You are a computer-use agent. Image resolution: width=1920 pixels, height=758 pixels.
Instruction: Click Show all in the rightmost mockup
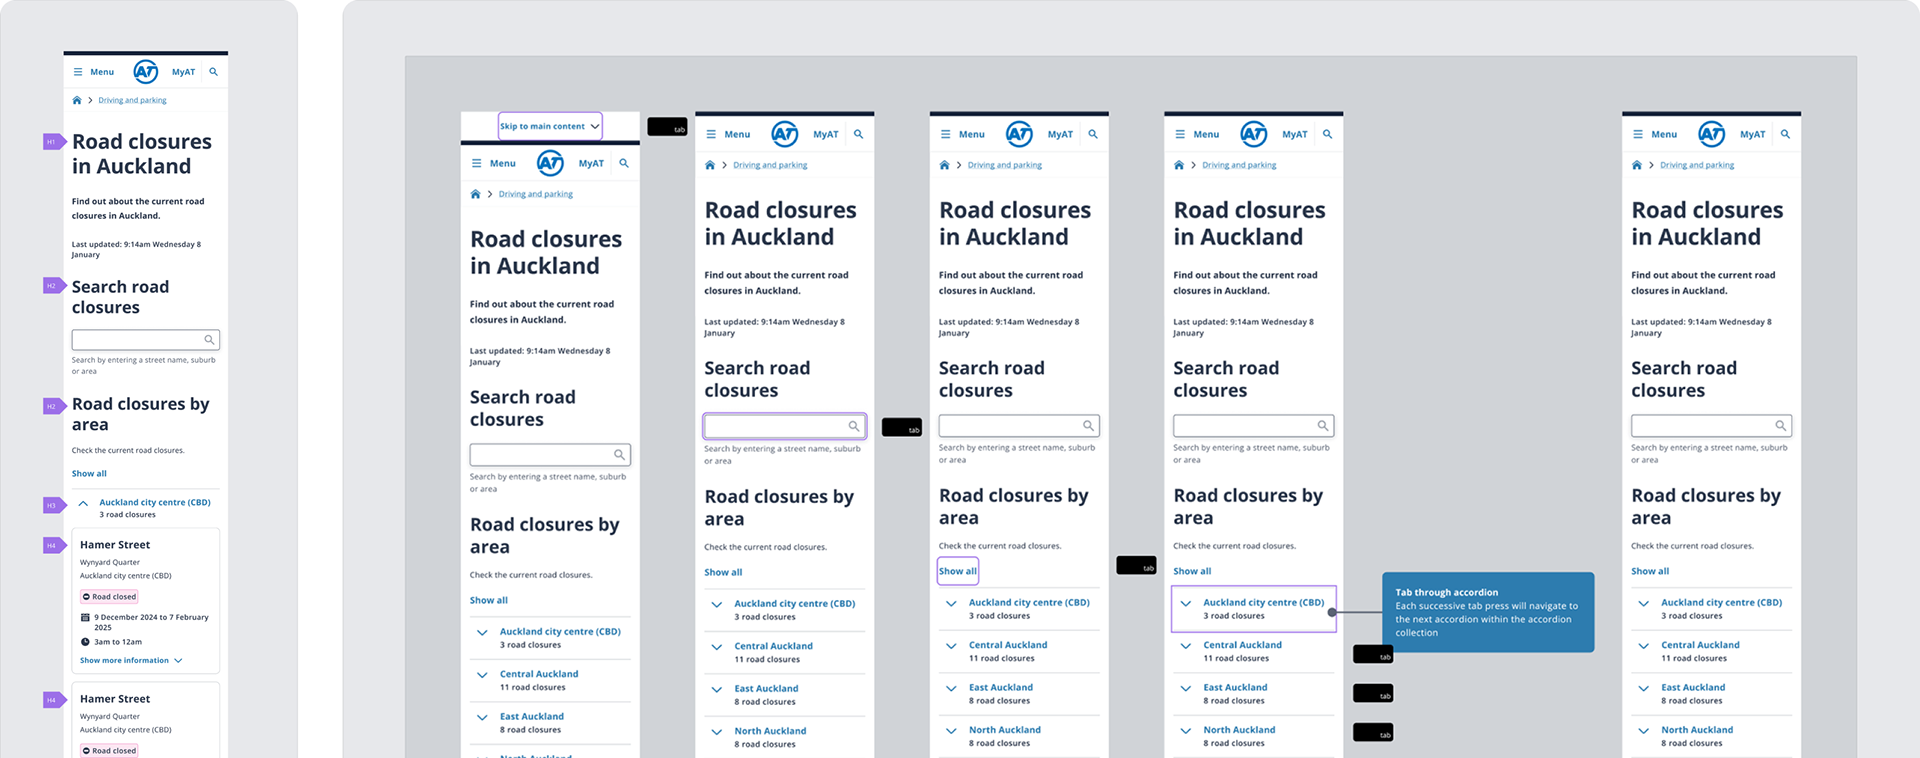point(1650,571)
